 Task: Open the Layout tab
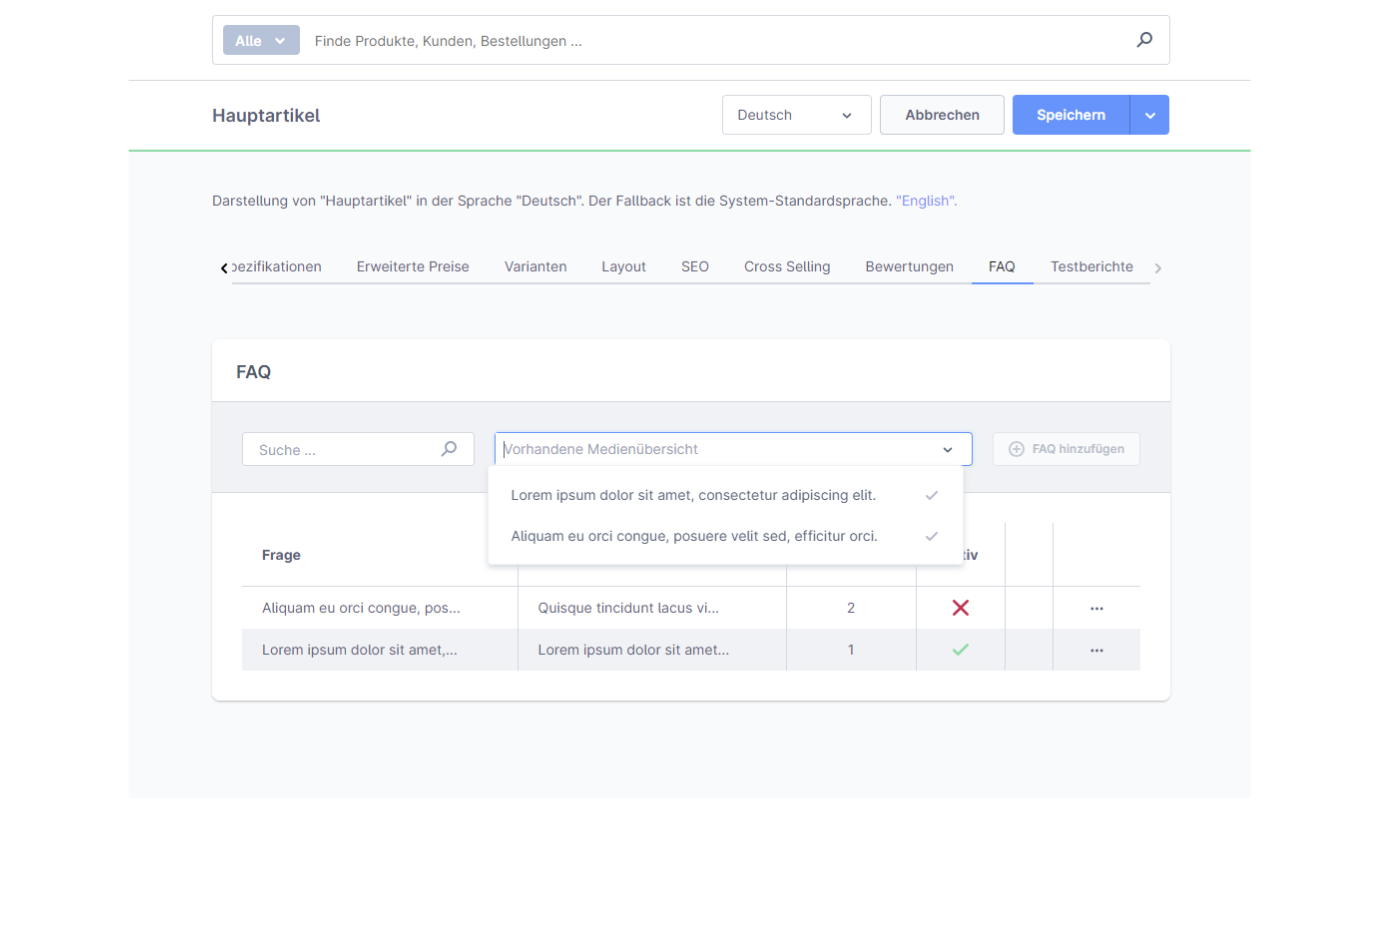(623, 267)
